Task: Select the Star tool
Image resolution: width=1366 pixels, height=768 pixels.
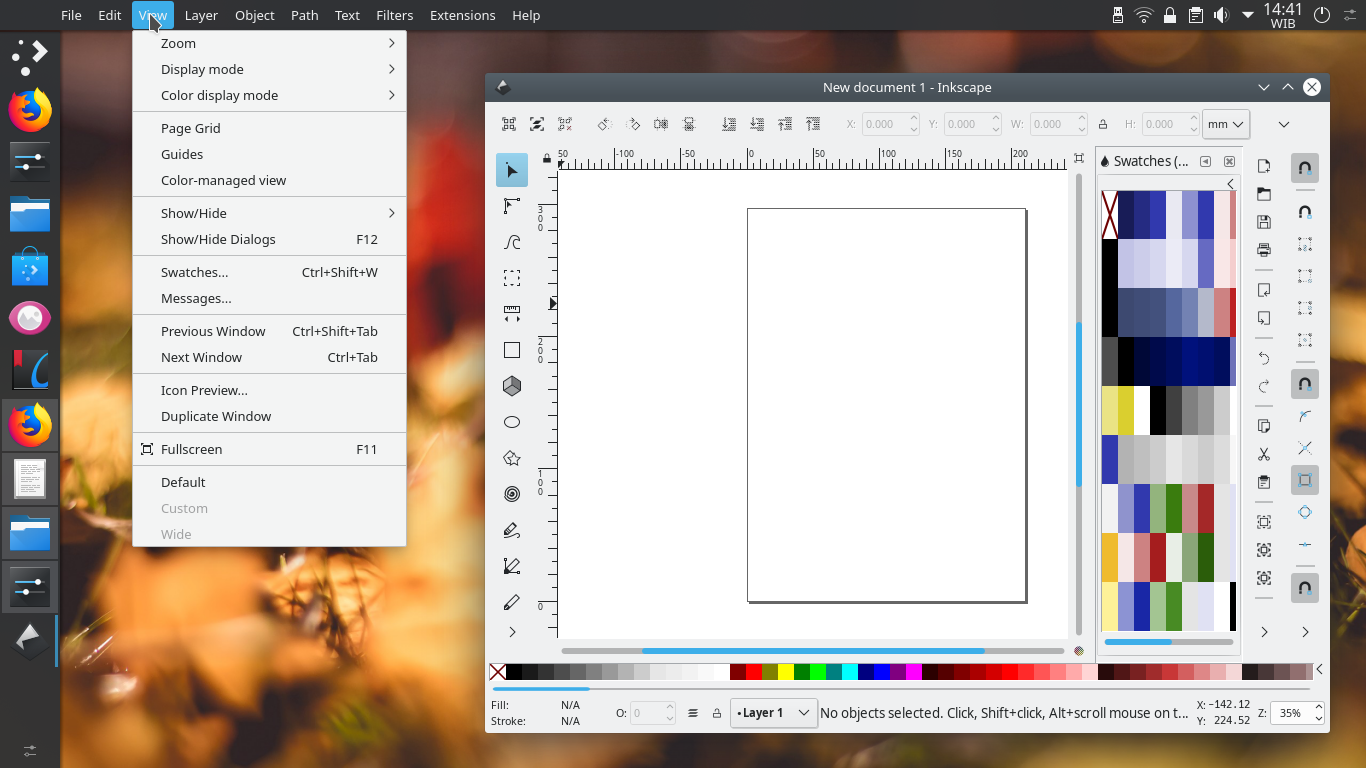Action: tap(511, 458)
